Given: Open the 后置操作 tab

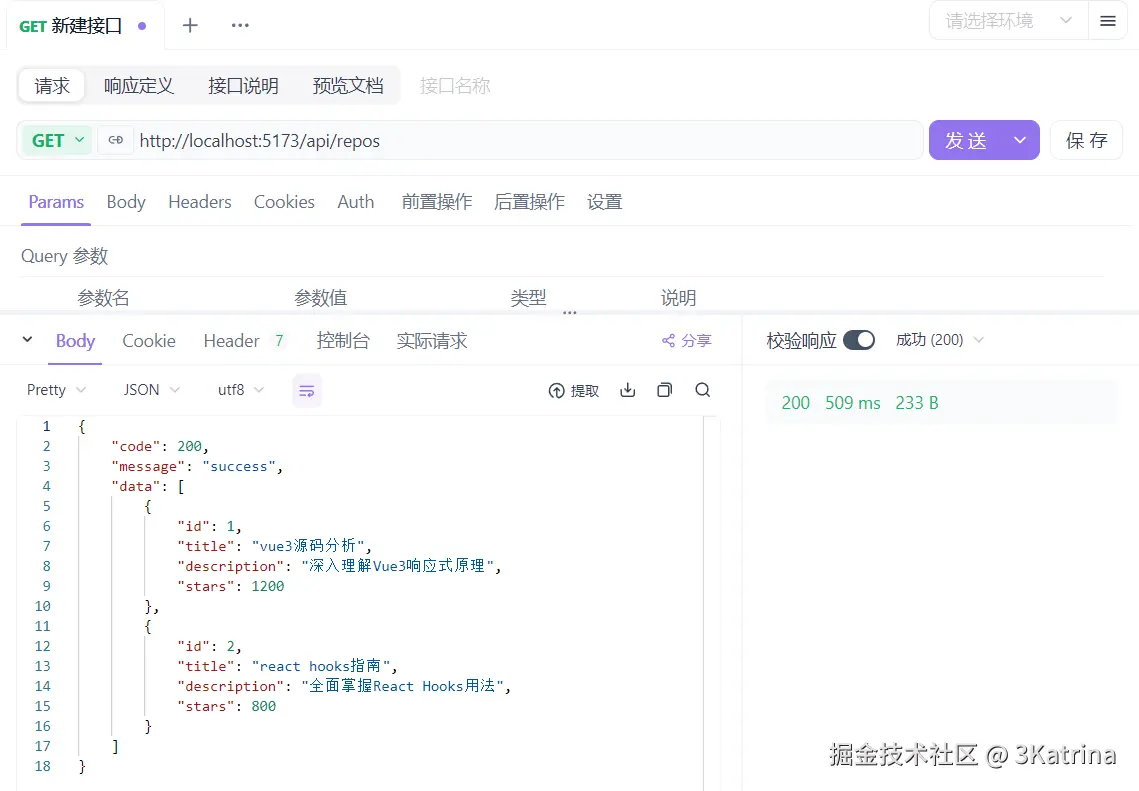Looking at the screenshot, I should point(529,202).
